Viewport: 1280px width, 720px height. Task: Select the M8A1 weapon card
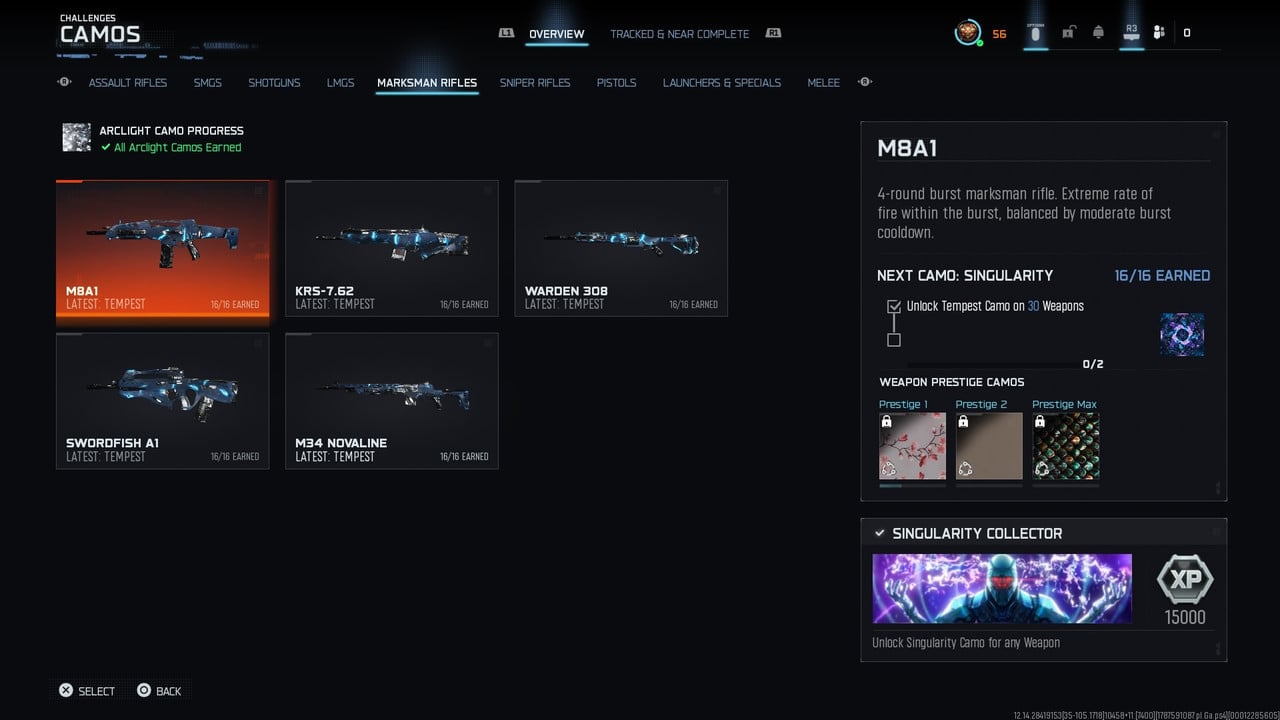point(163,249)
